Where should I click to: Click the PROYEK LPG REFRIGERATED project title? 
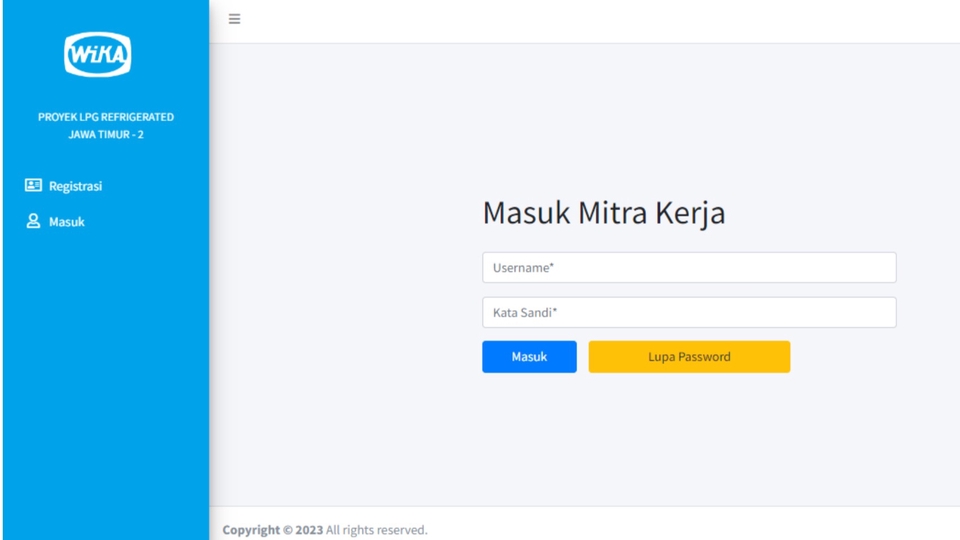(106, 117)
